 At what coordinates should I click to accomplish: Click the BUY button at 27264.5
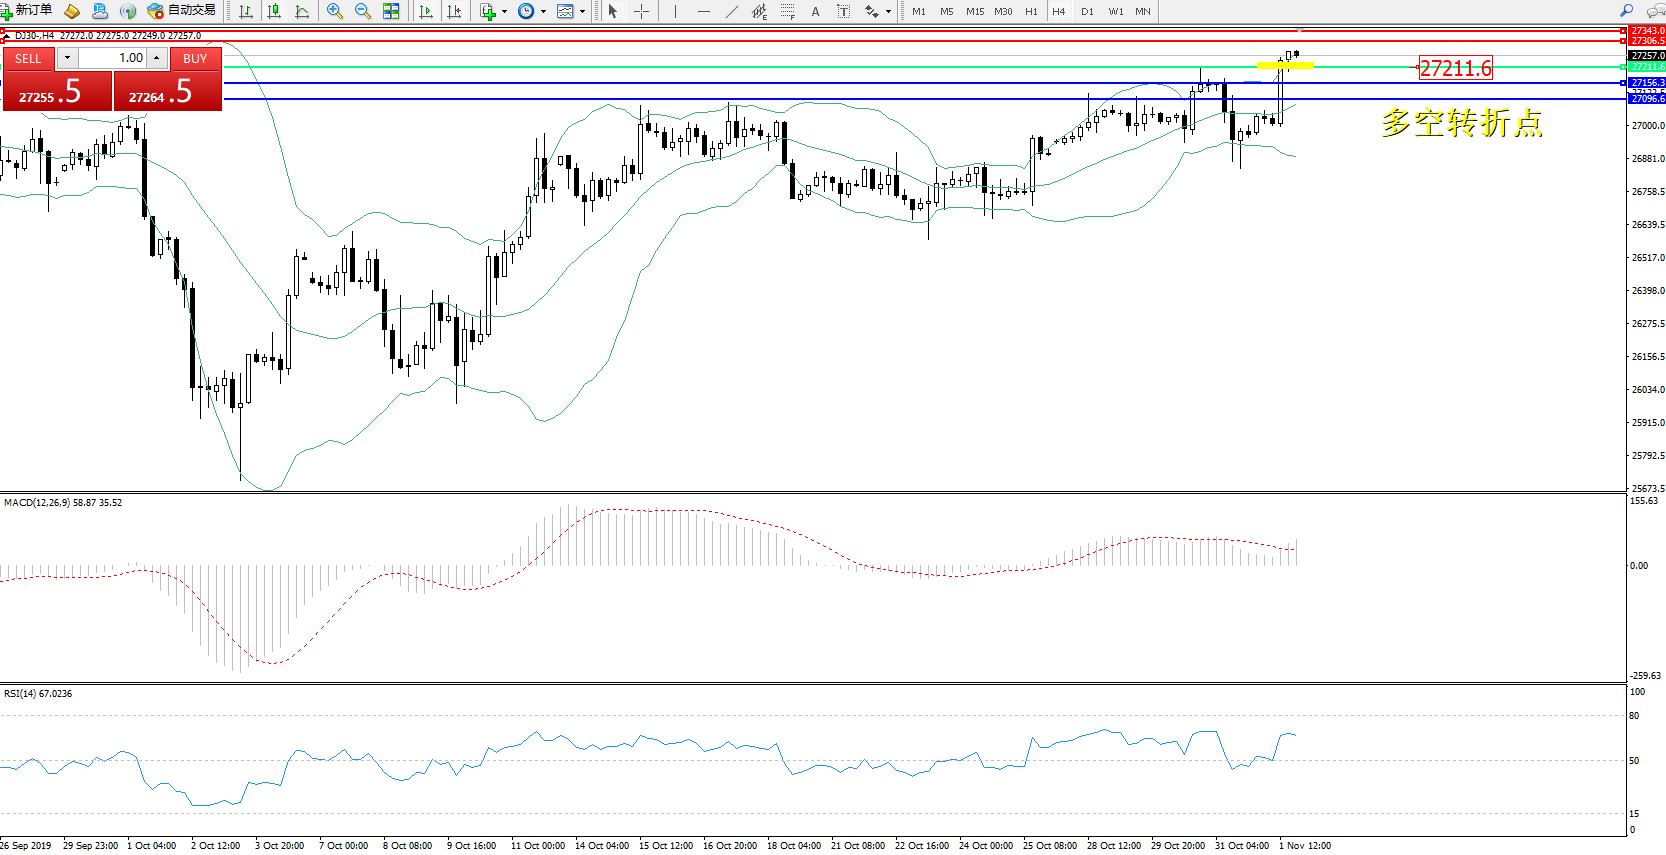point(167,92)
